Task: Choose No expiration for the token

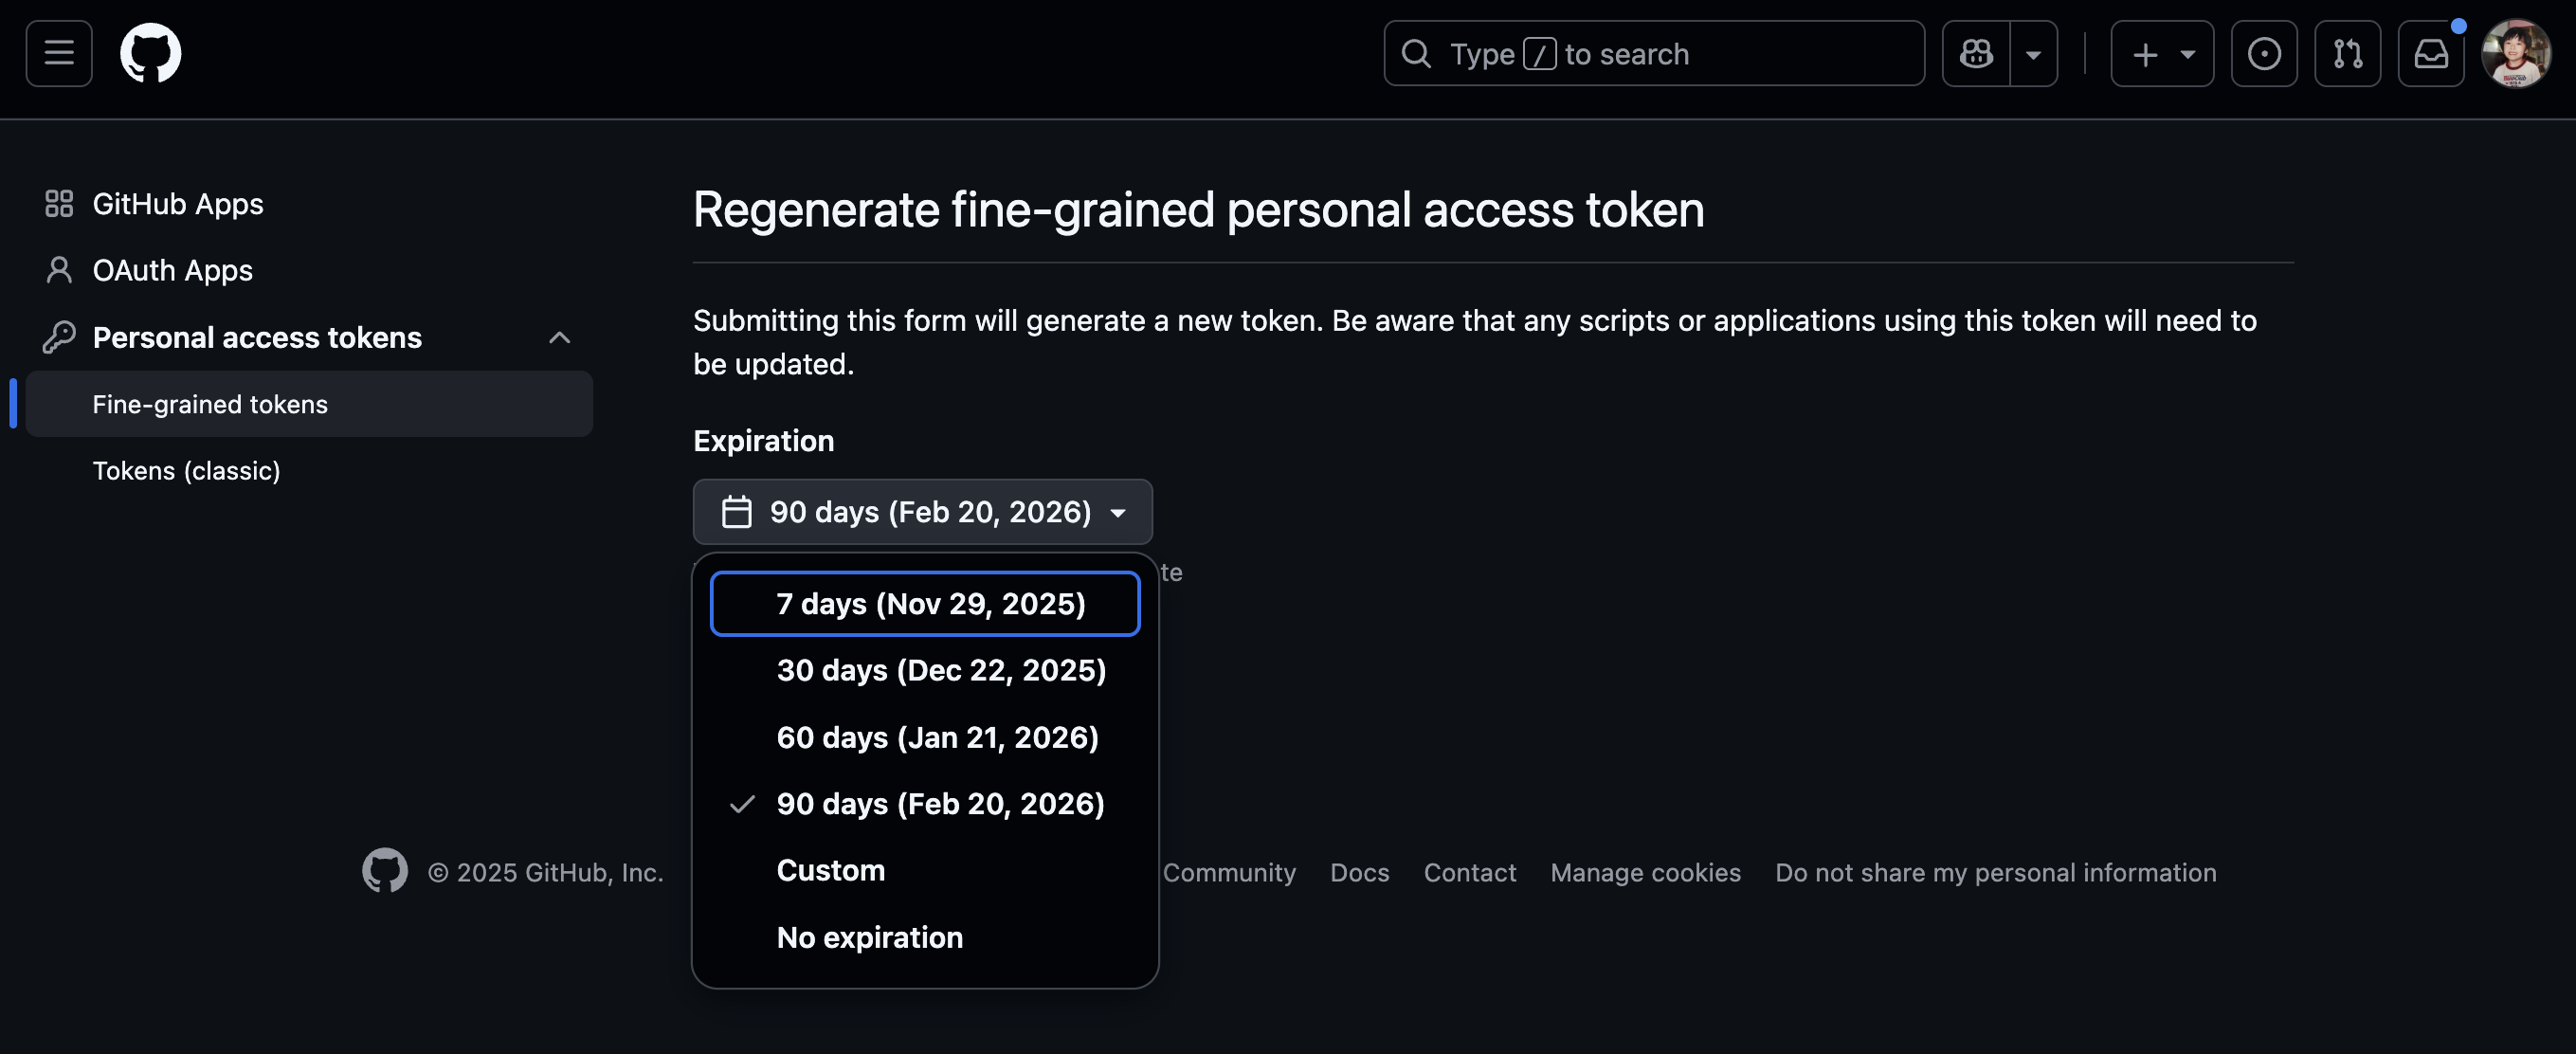Action: point(869,937)
